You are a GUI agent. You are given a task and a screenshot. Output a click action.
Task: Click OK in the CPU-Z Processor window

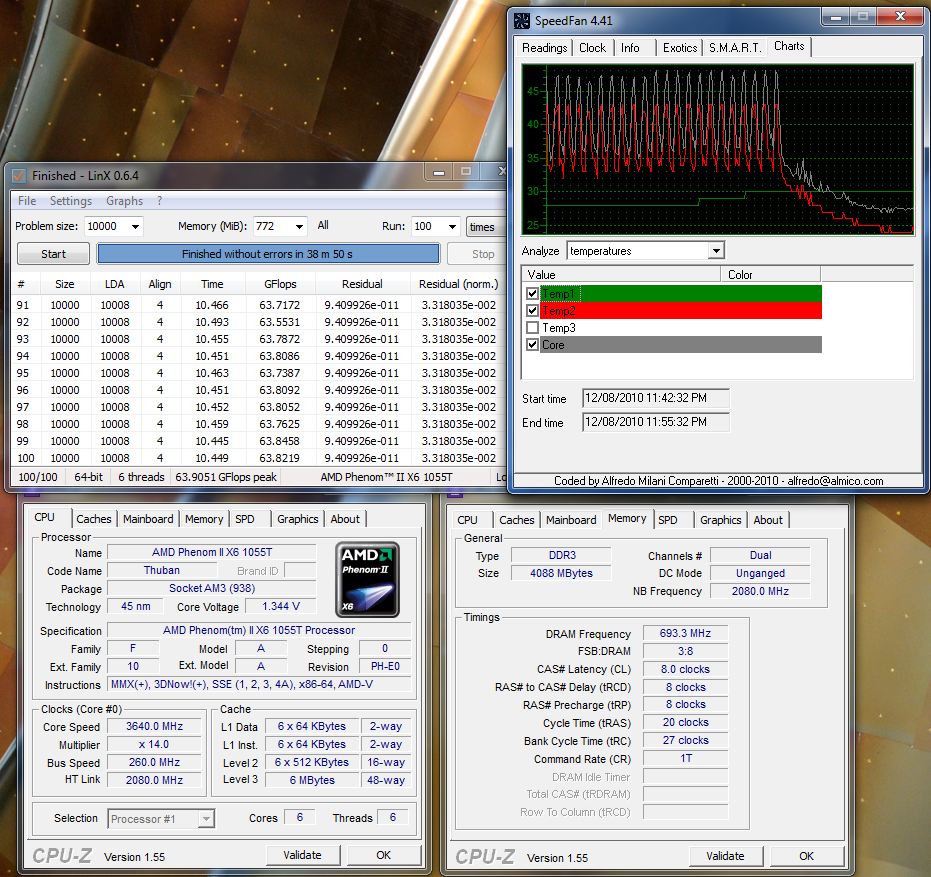coord(384,855)
